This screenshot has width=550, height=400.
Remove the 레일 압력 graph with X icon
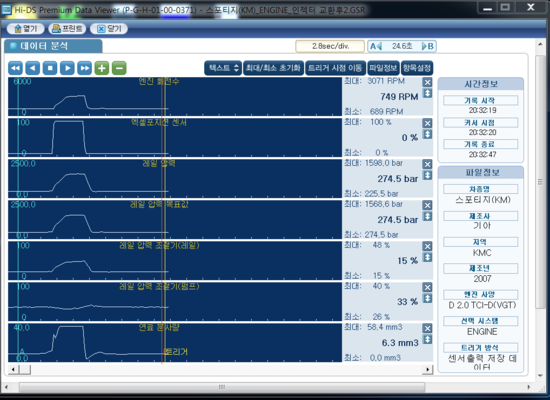[x=427, y=165]
